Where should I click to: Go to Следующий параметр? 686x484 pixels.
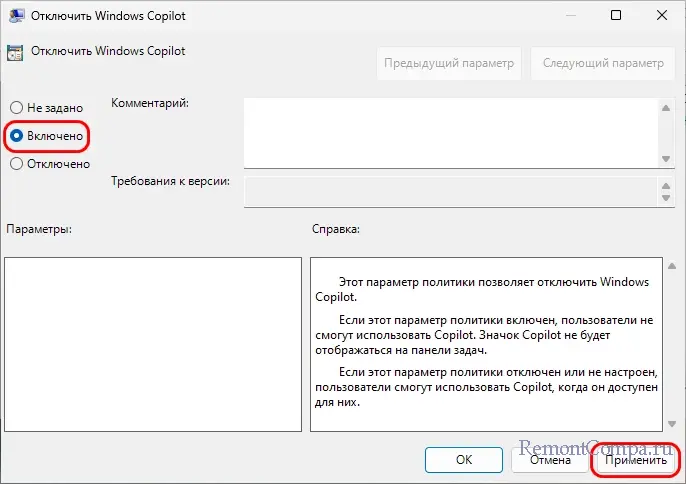[602, 63]
